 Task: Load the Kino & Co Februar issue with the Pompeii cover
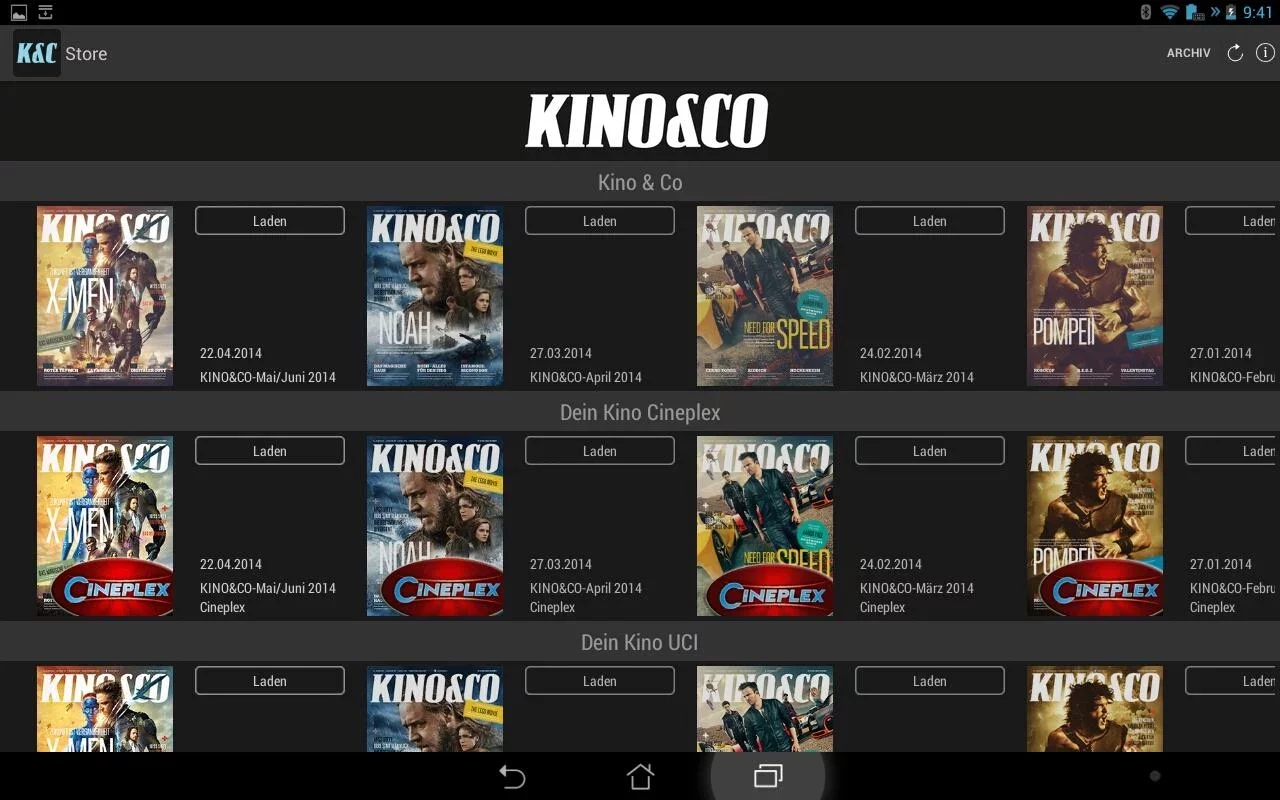[x=1232, y=221]
